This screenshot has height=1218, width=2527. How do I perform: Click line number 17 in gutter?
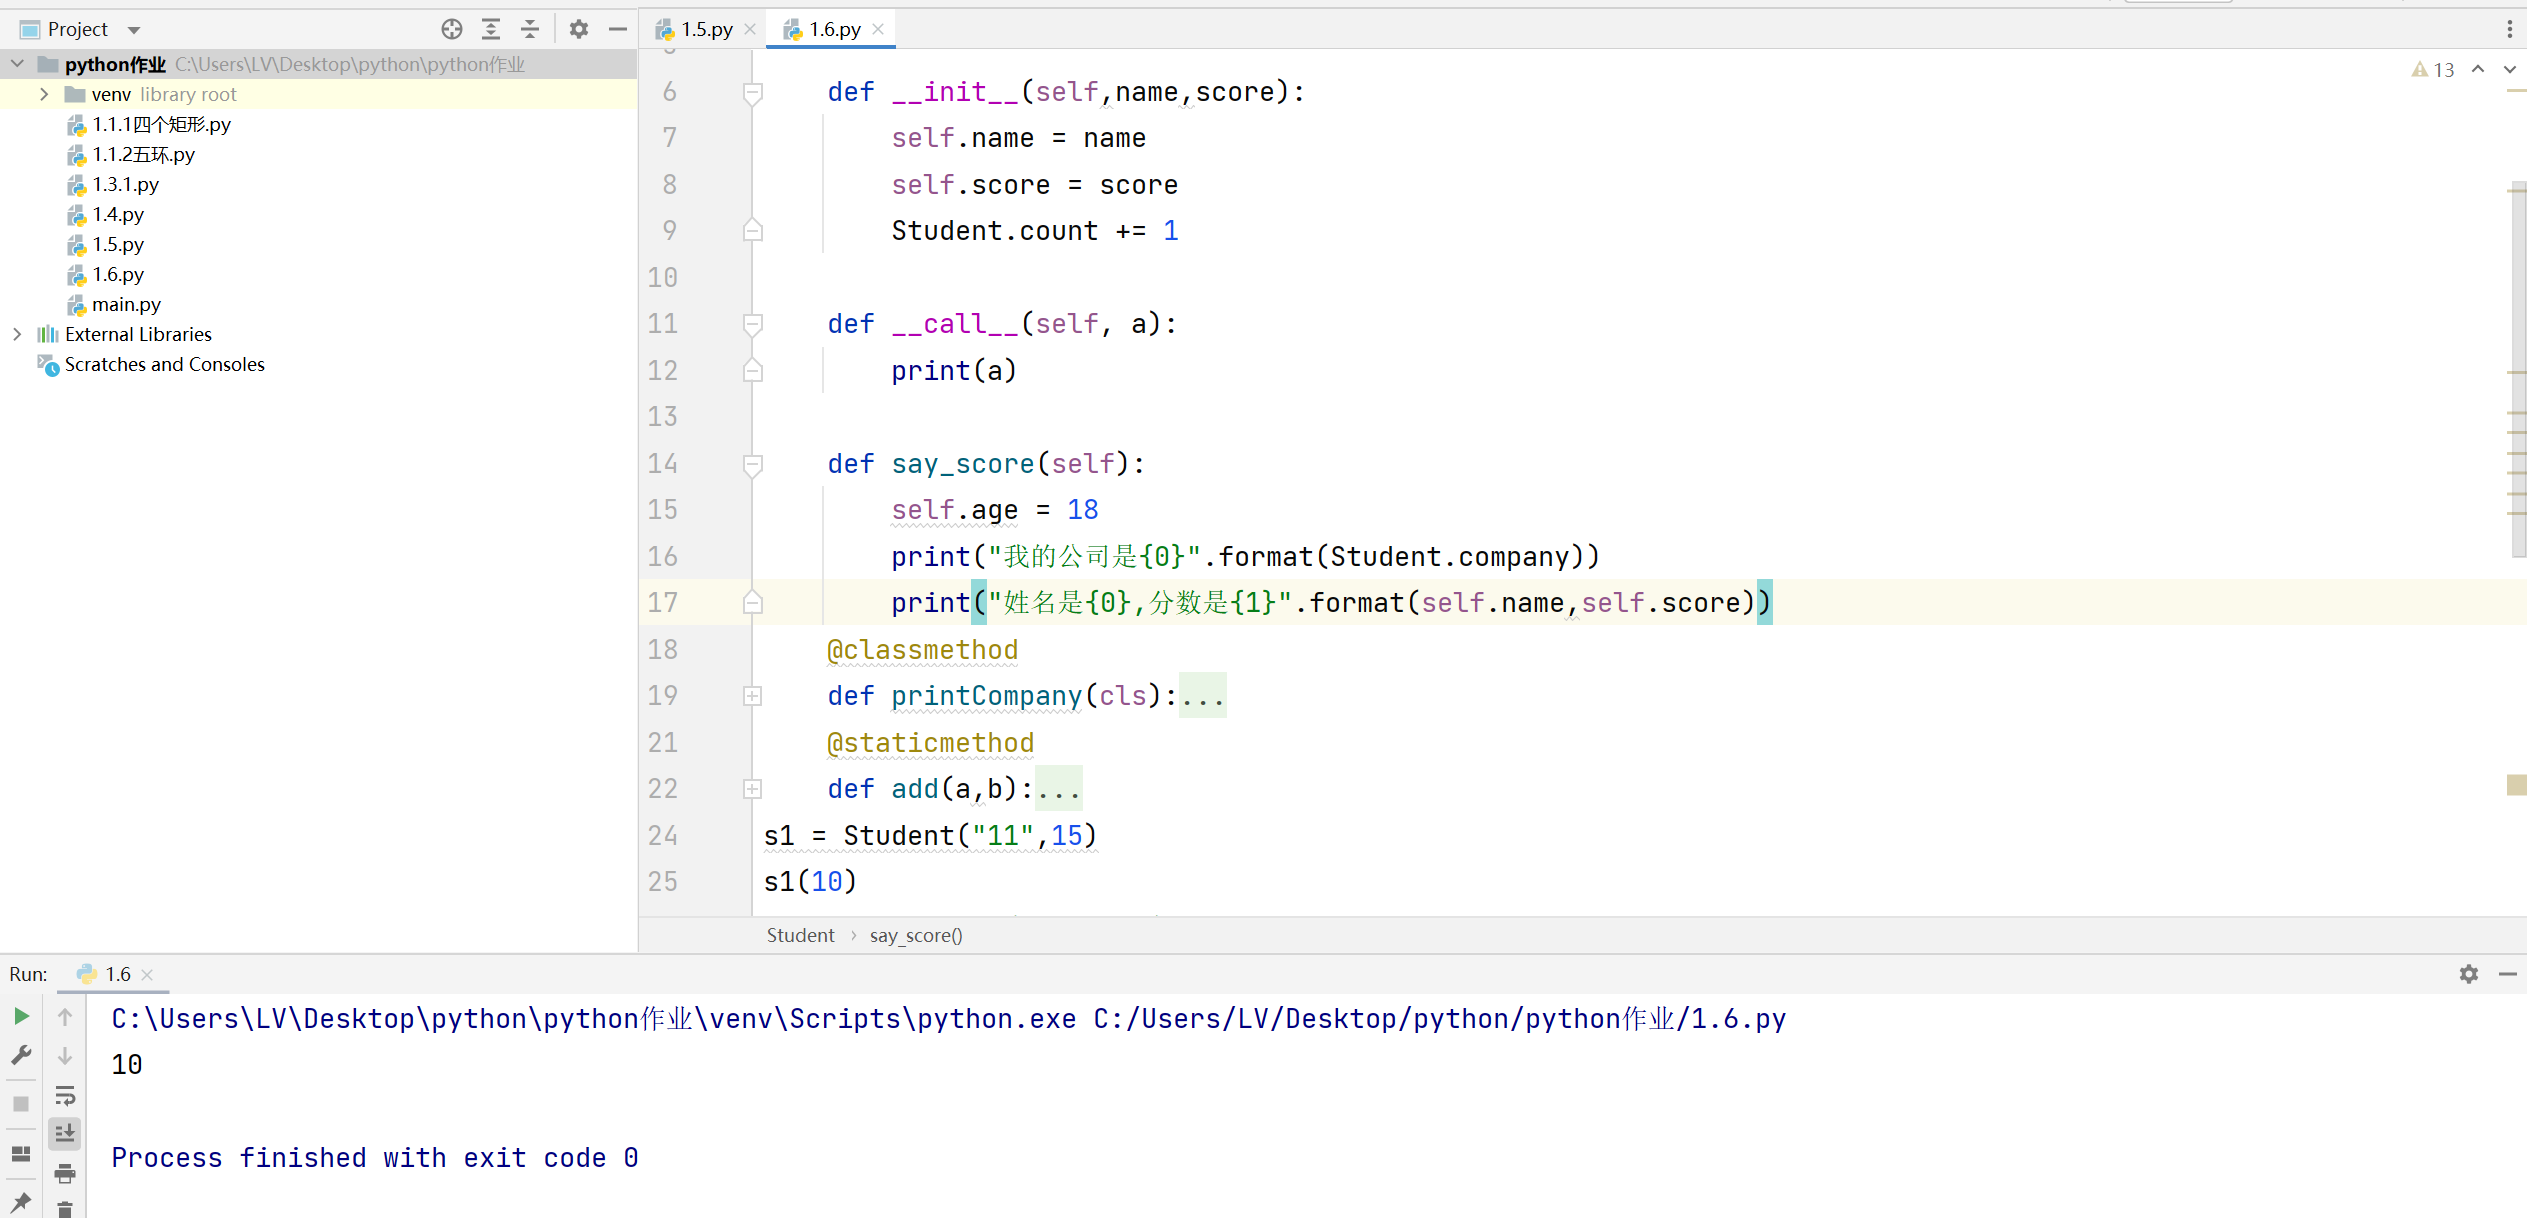[x=662, y=602]
